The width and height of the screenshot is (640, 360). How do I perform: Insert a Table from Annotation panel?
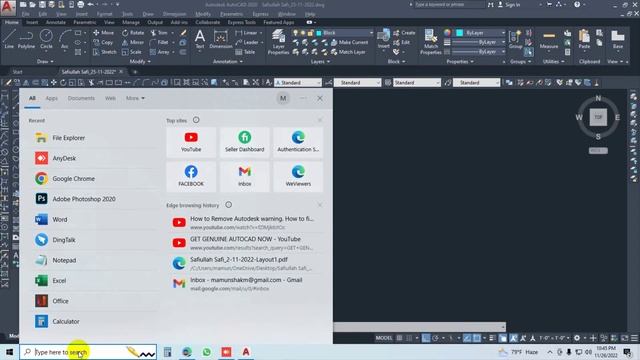[x=245, y=52]
